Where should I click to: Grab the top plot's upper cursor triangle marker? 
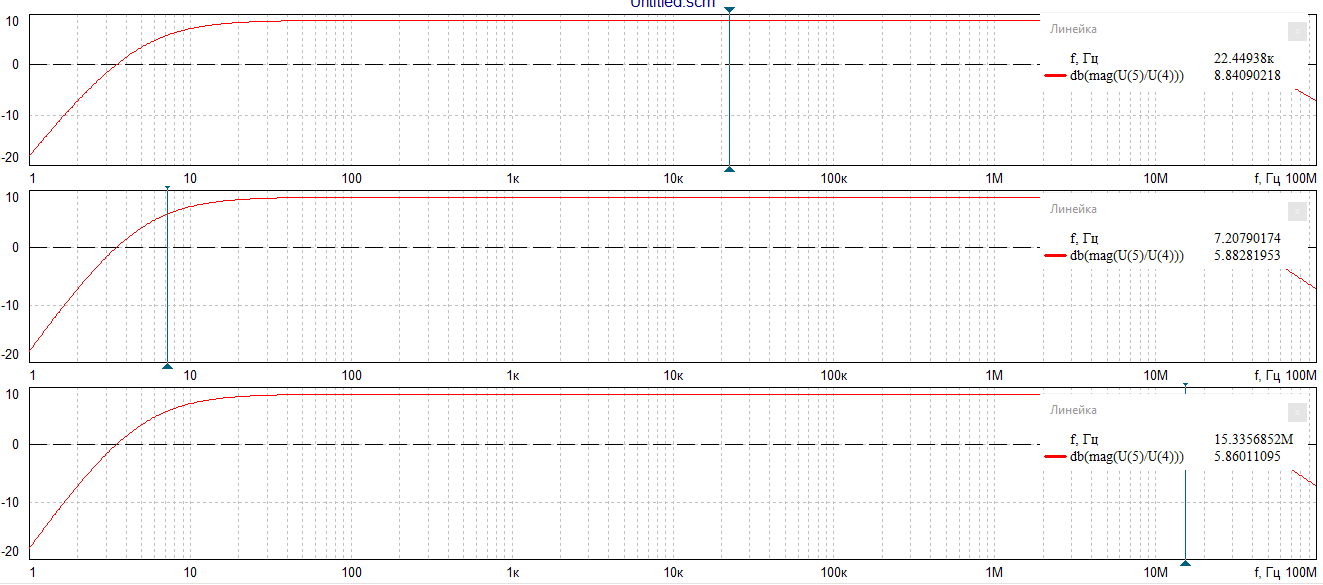pyautogui.click(x=729, y=9)
